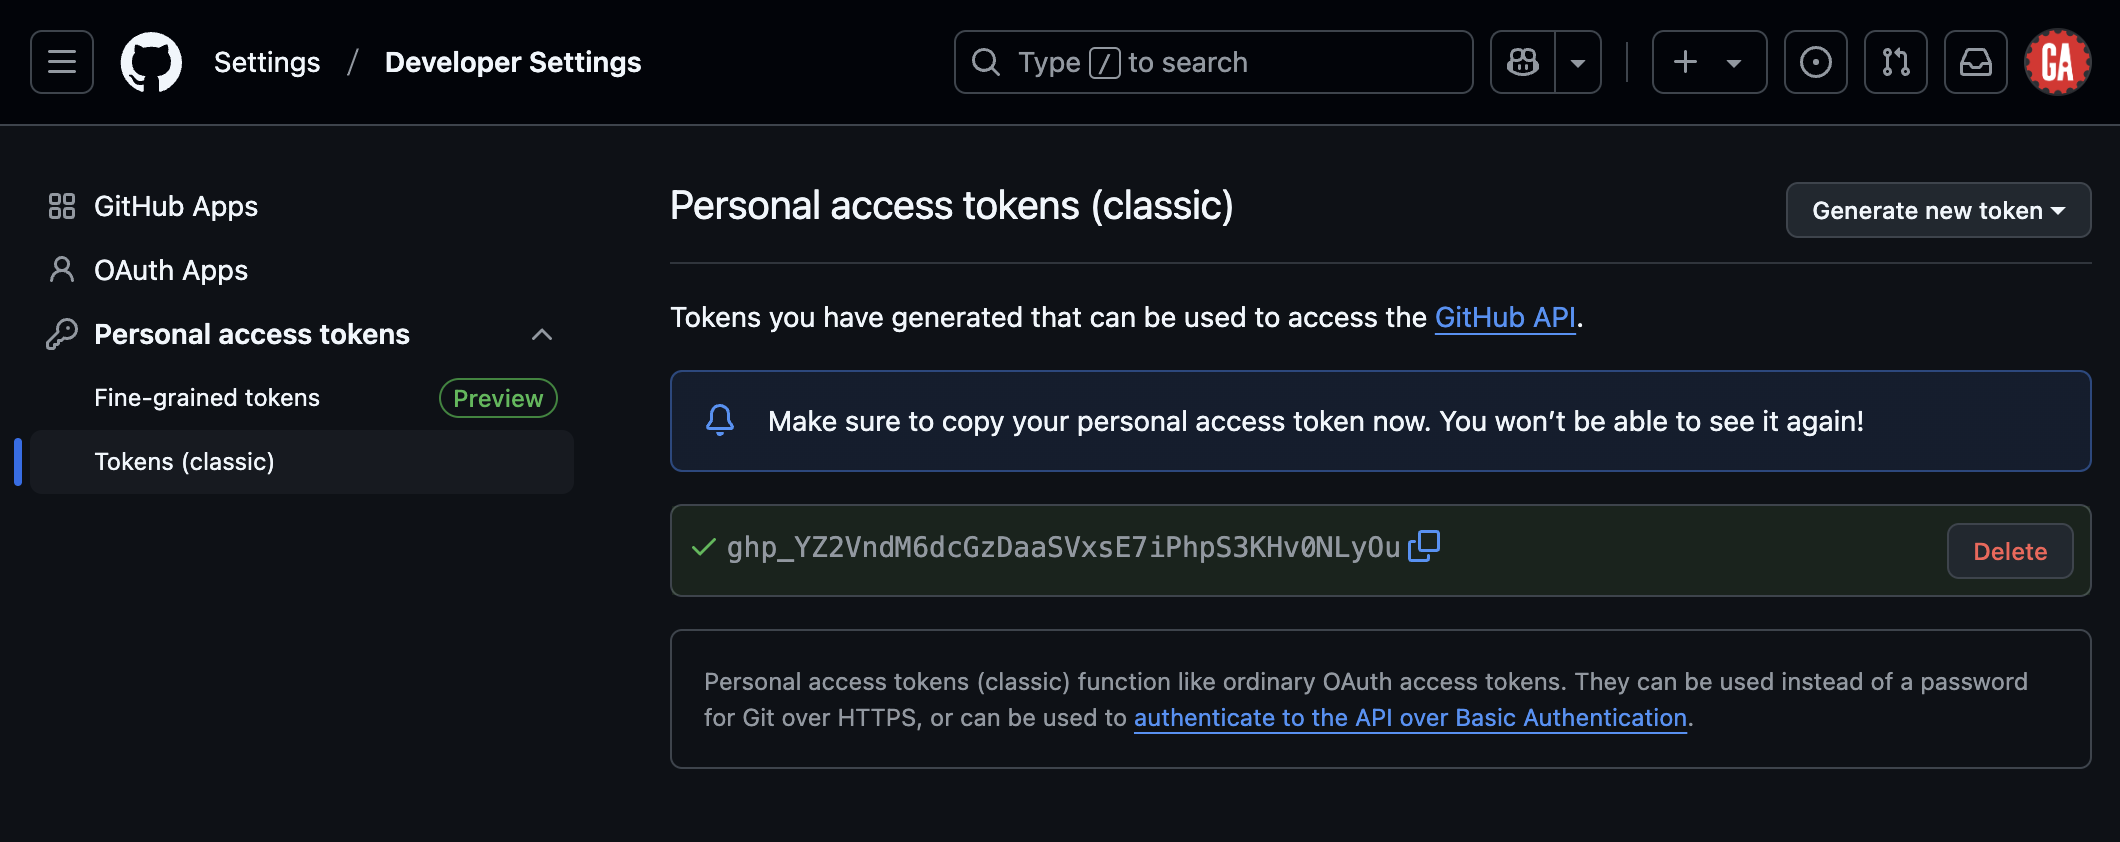Click the GitHub logo
2120x842 pixels.
pyautogui.click(x=151, y=62)
